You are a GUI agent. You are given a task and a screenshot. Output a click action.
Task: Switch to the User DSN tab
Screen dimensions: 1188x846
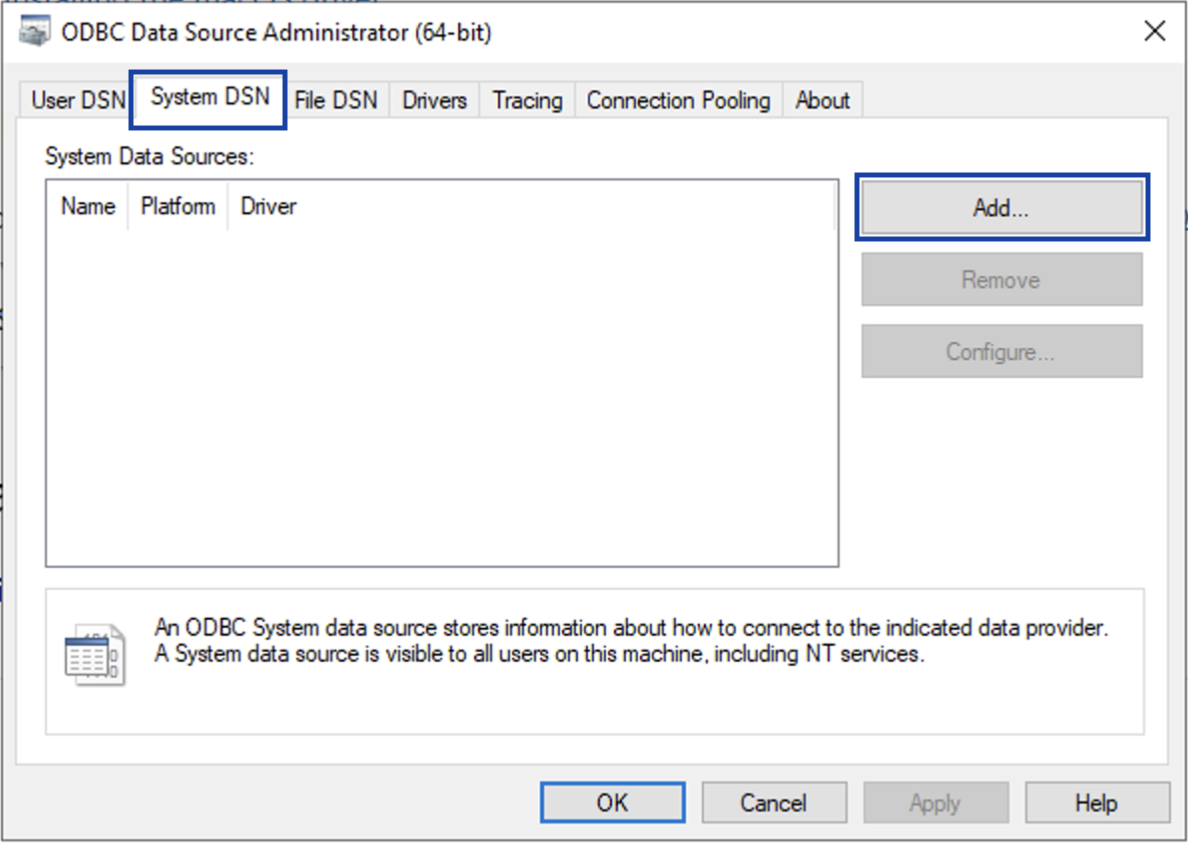(x=77, y=100)
